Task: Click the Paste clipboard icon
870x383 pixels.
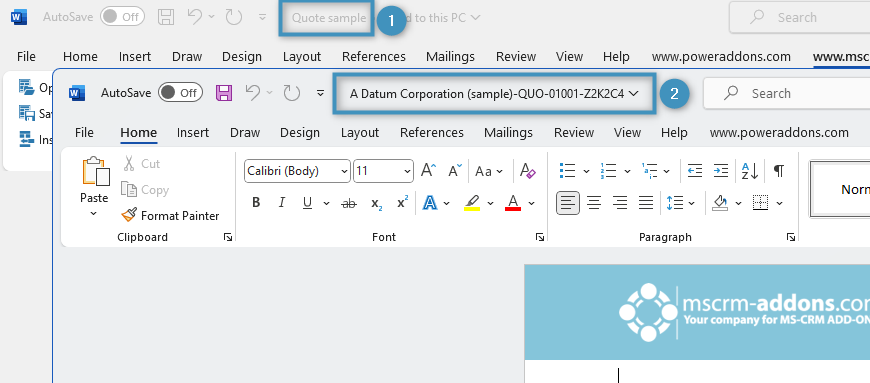Action: 95,172
